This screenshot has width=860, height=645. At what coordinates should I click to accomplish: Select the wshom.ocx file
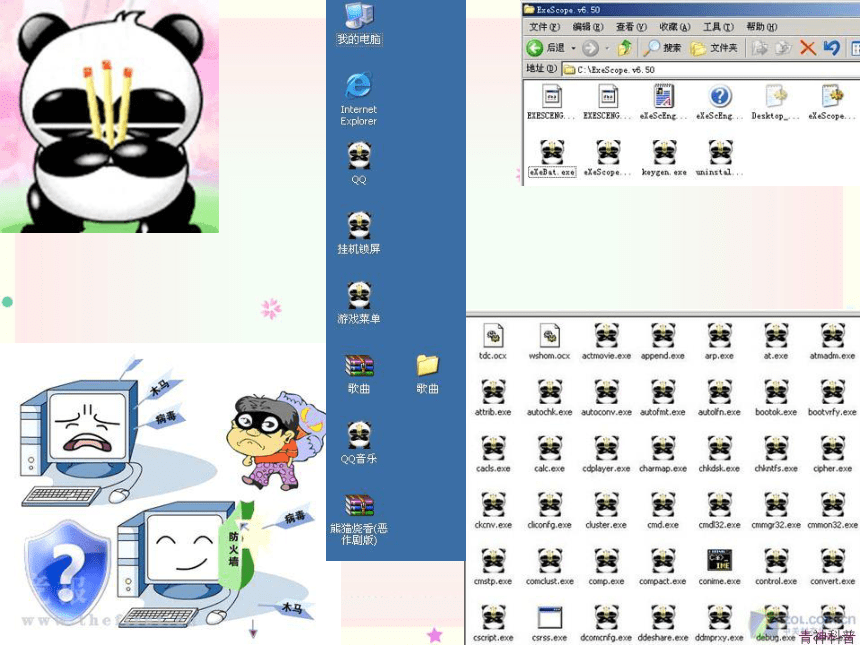550,342
